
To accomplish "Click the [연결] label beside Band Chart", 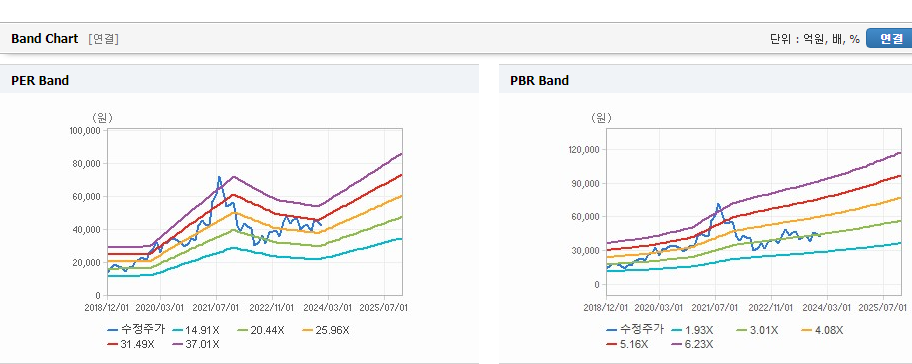I will 104,39.
